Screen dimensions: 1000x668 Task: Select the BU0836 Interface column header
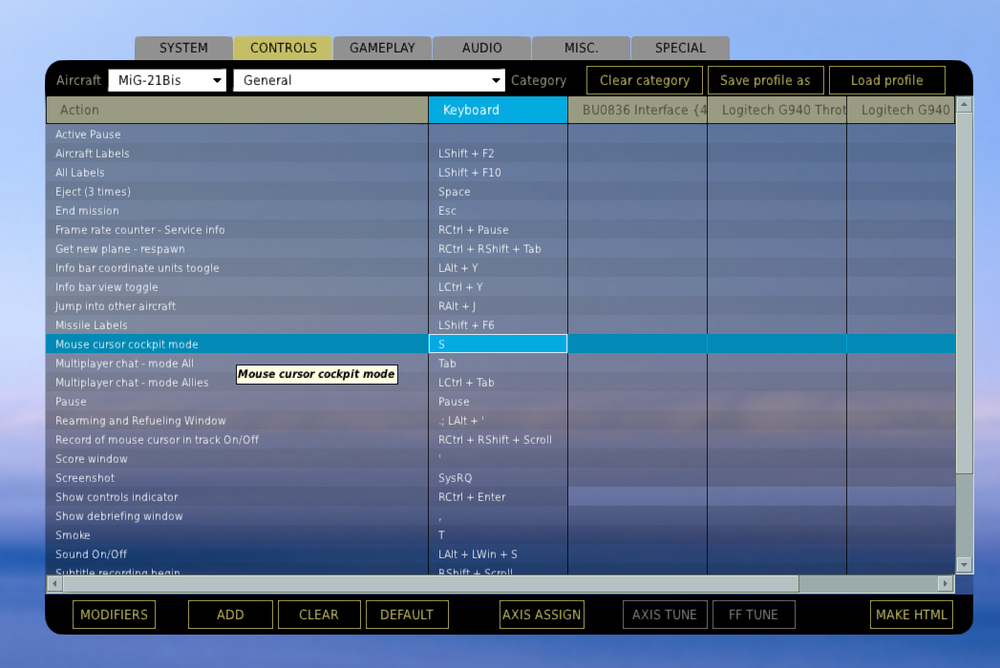click(638, 110)
